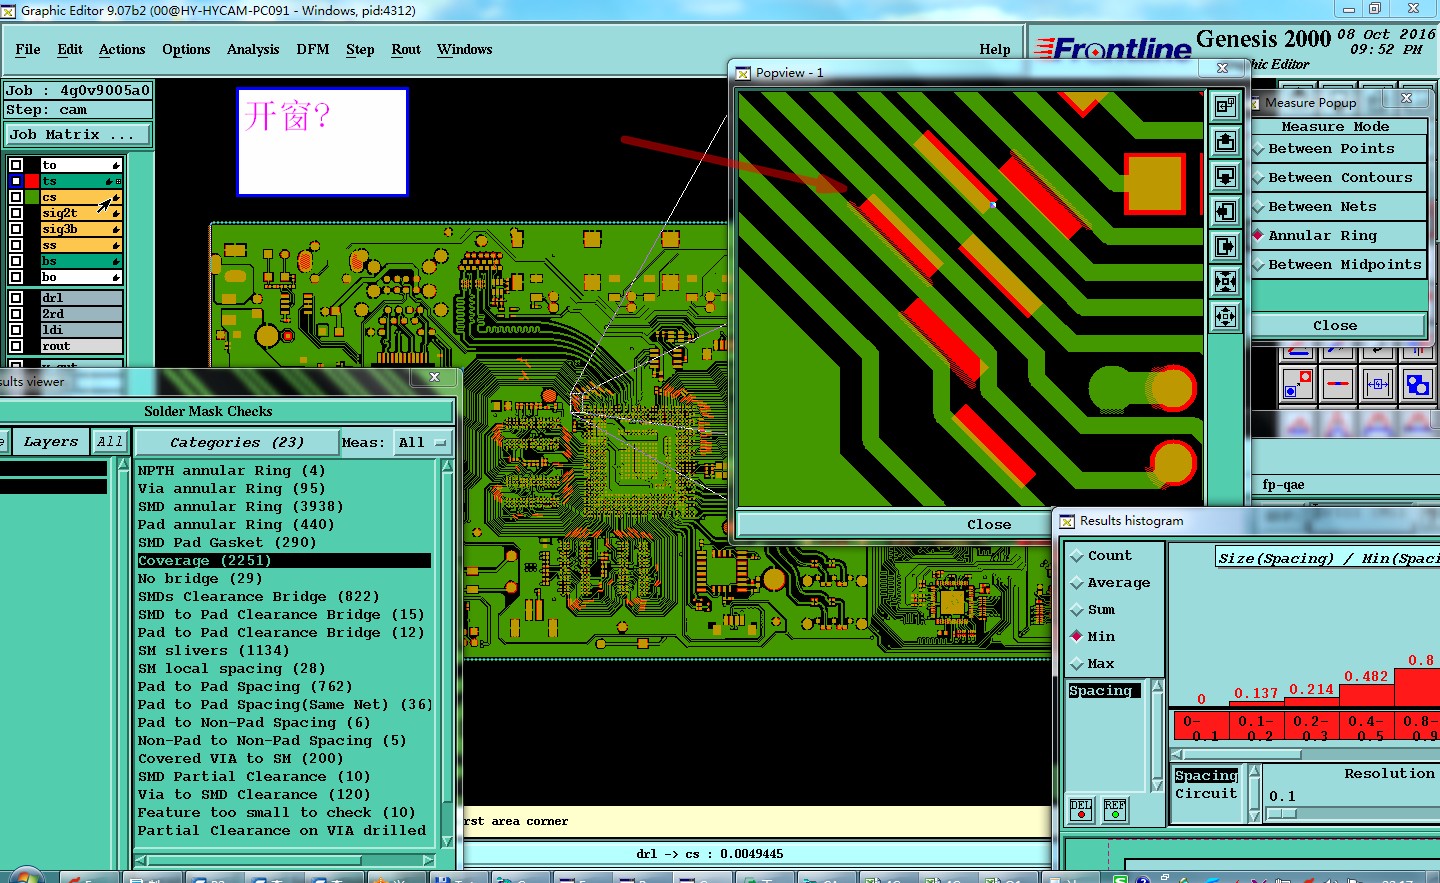Toggle display checkbox for 'to' layer
Screen dimensions: 1440x883
pyautogui.click(x=16, y=165)
